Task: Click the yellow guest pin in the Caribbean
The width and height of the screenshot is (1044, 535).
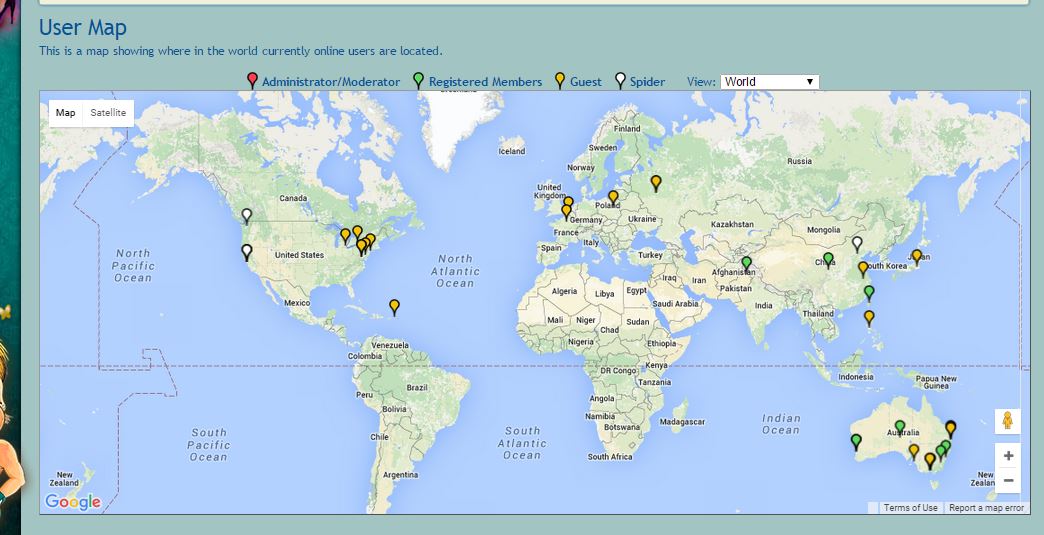Action: 394,306
